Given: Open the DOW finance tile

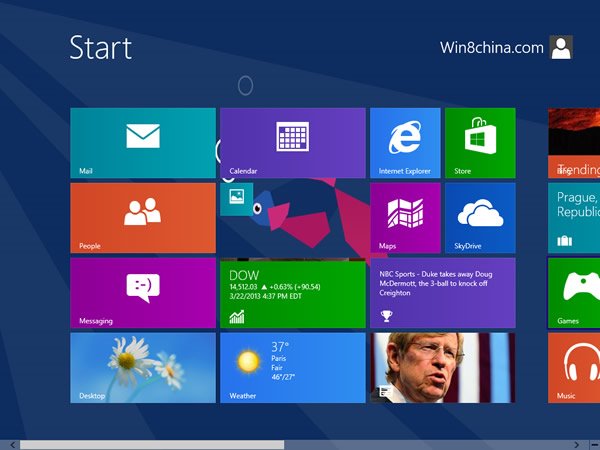Looking at the screenshot, I should 293,294.
